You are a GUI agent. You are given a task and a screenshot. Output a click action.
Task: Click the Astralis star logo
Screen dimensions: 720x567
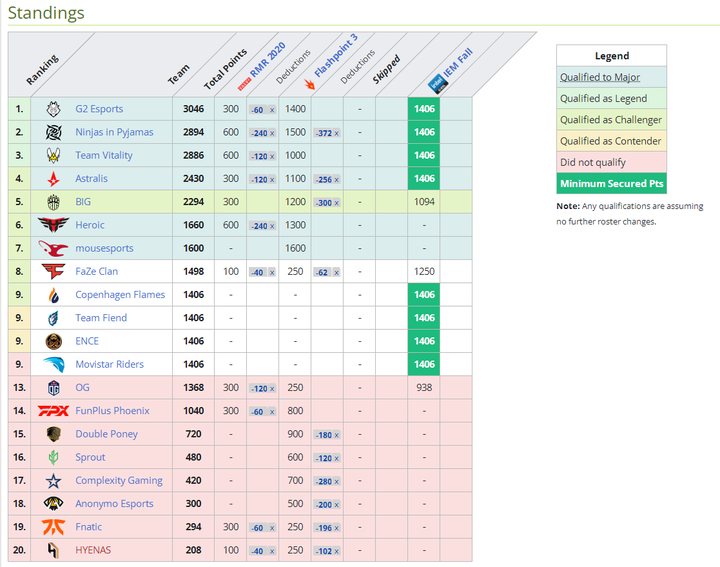pos(54,179)
